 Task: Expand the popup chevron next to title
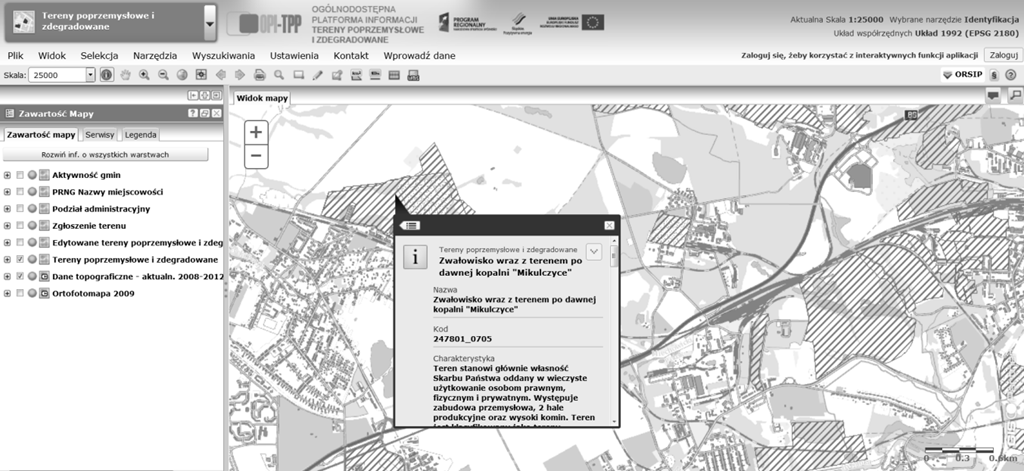[594, 252]
